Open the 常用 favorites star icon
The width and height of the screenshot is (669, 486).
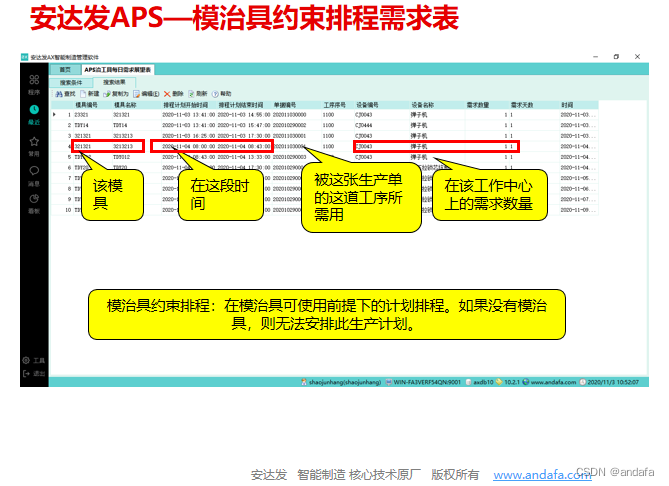34,141
